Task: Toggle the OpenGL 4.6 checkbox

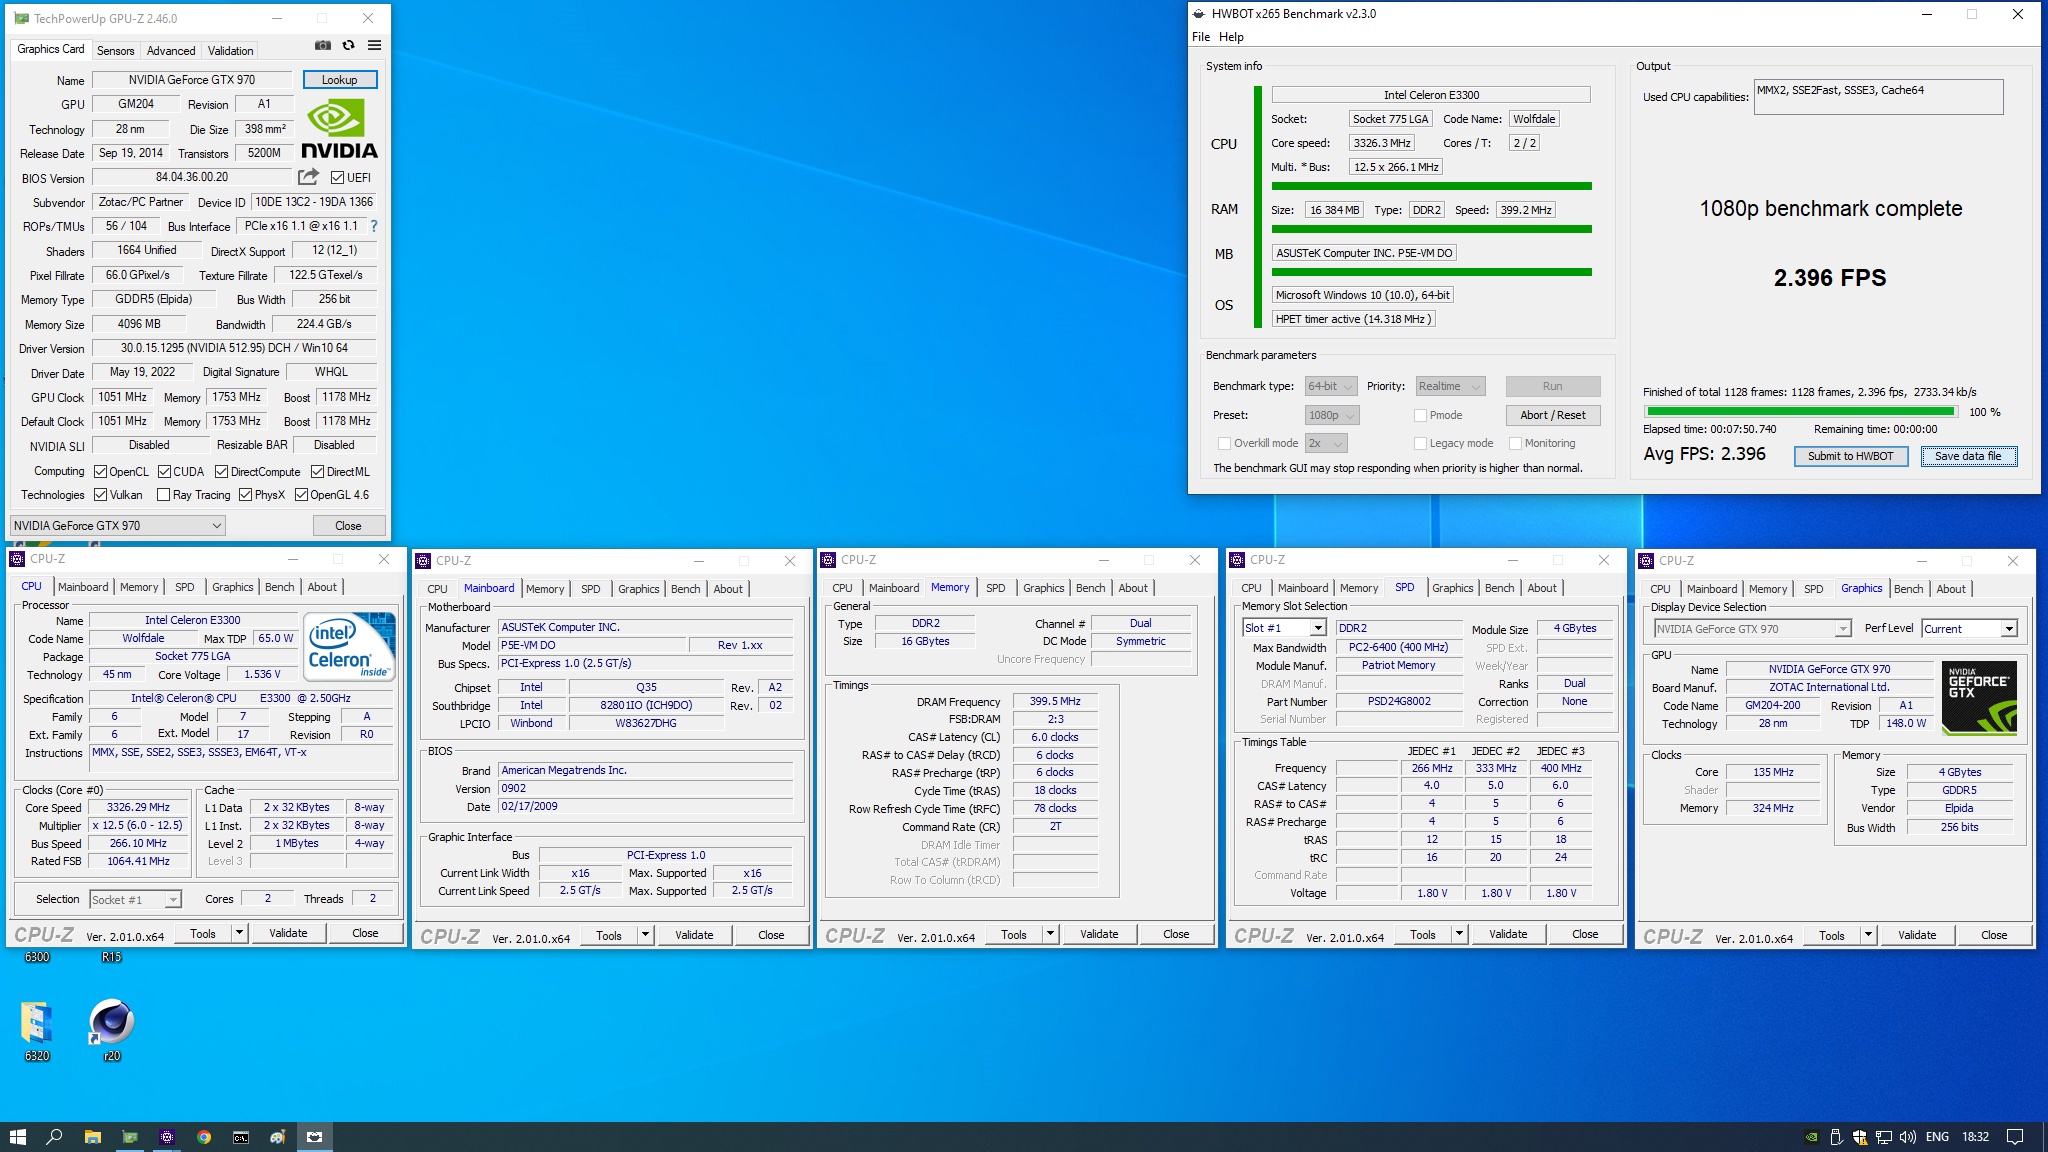Action: tap(301, 495)
